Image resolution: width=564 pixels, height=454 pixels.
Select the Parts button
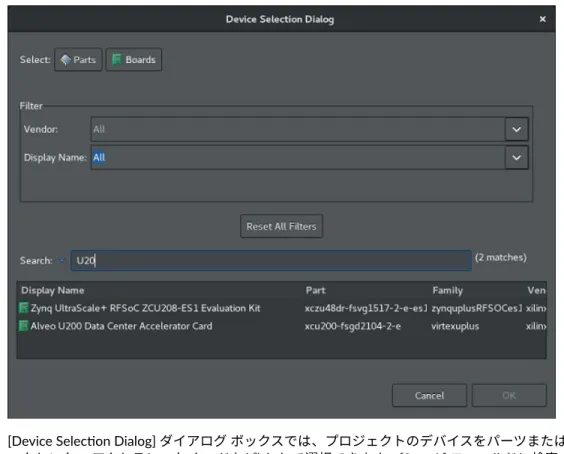click(78, 60)
